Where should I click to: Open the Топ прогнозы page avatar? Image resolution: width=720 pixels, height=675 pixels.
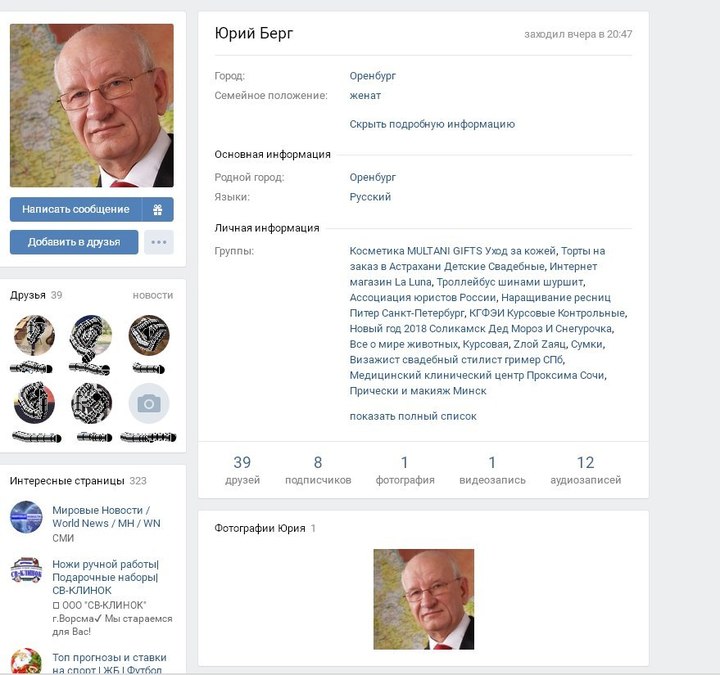tap(26, 661)
